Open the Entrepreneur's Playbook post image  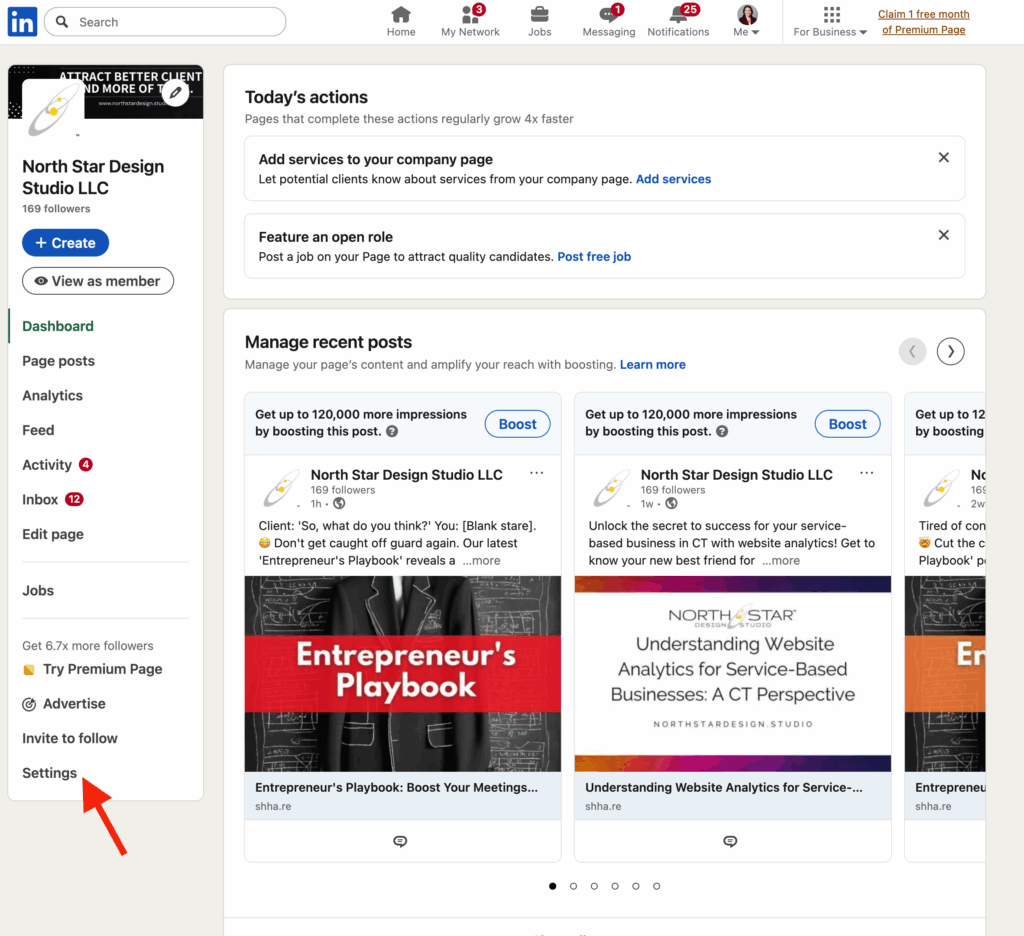coord(403,673)
